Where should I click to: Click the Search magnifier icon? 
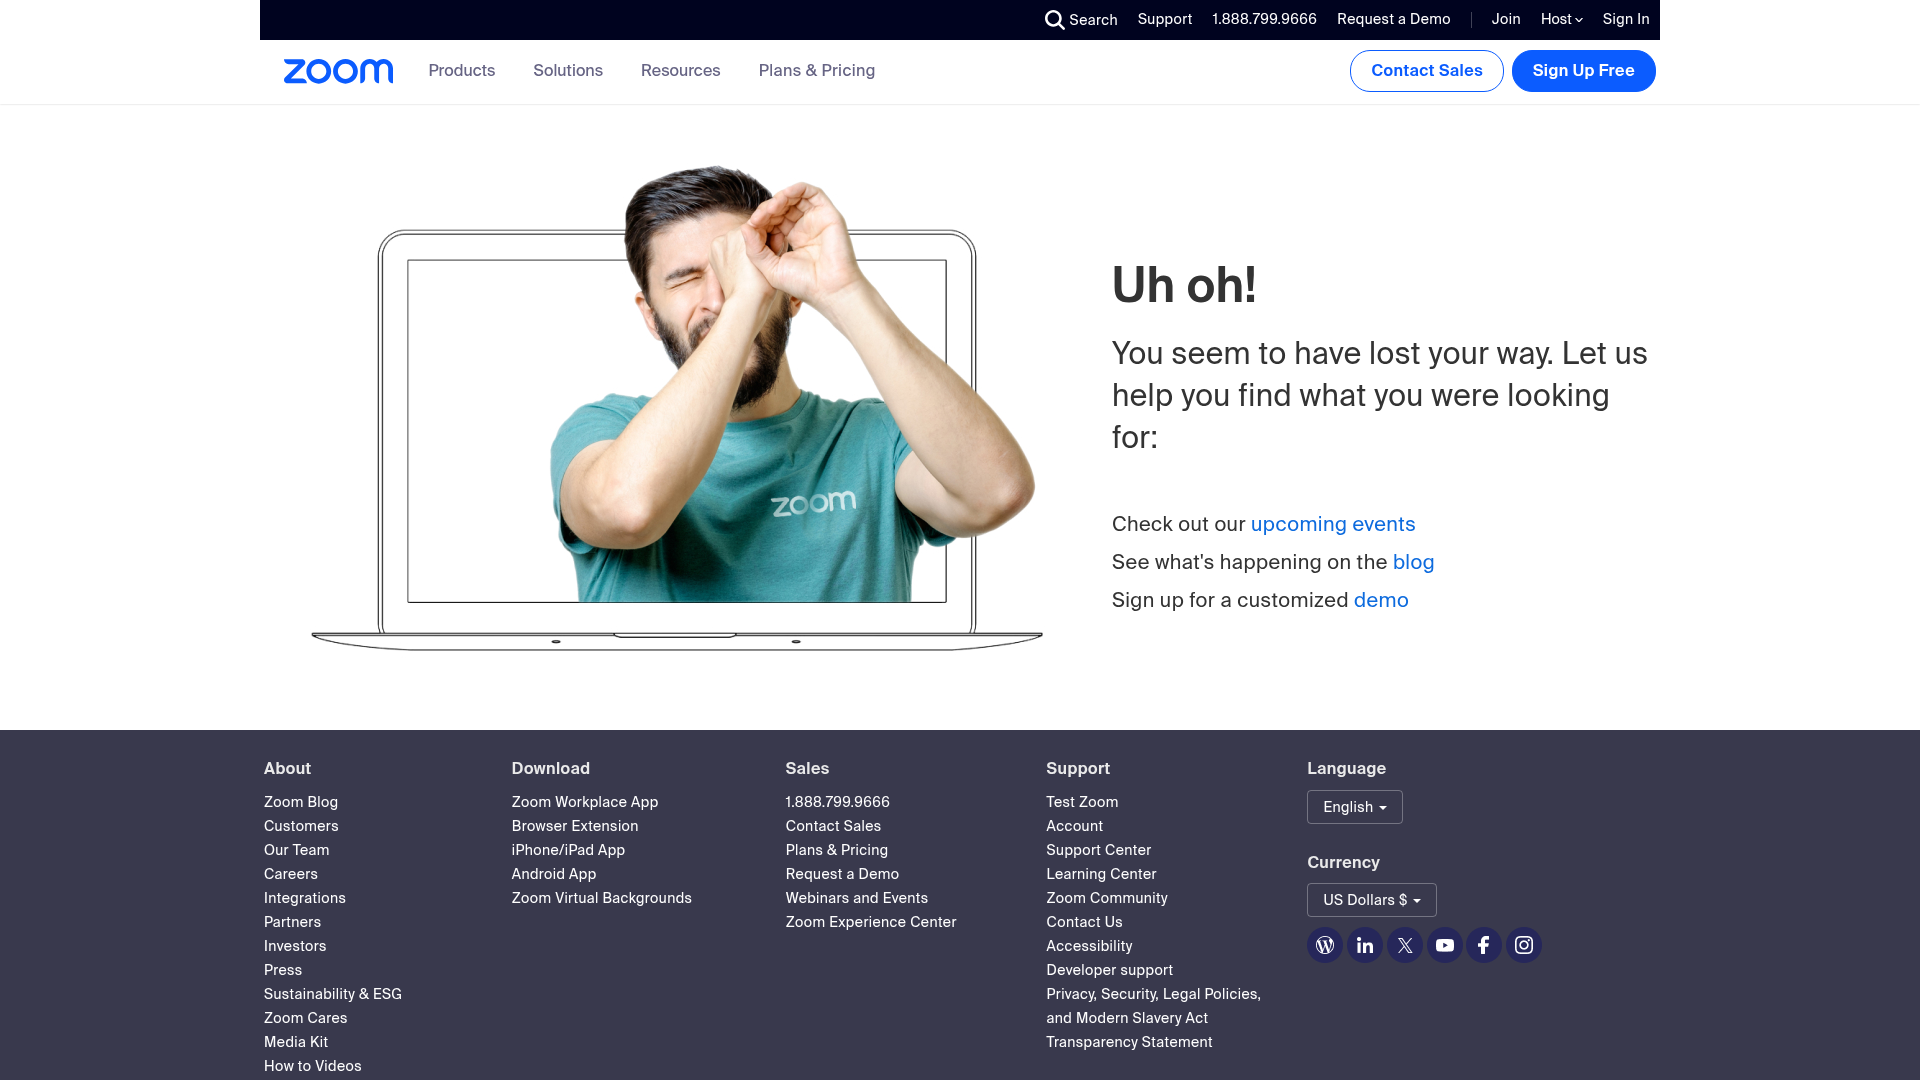point(1054,20)
